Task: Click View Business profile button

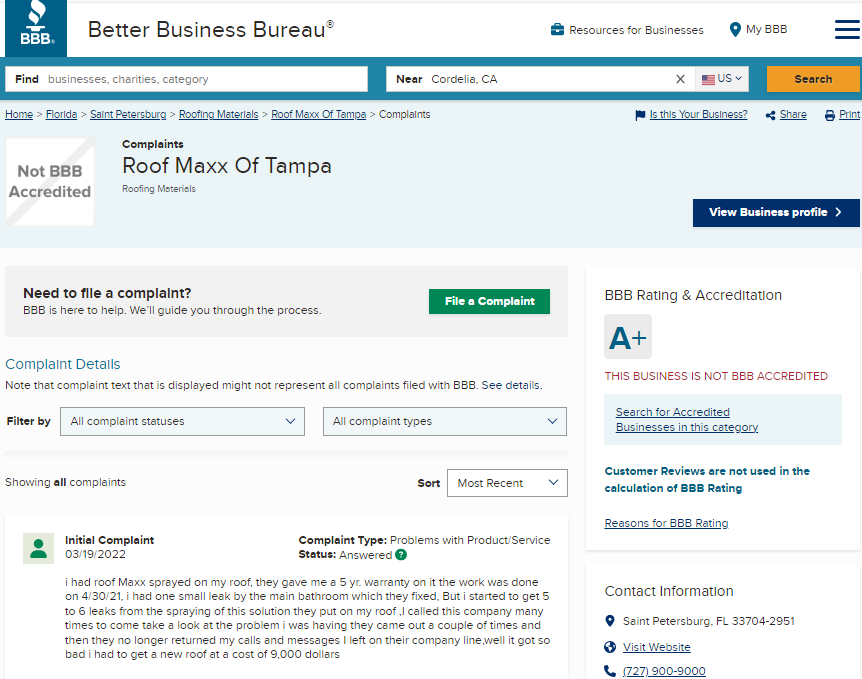Action: click(775, 212)
